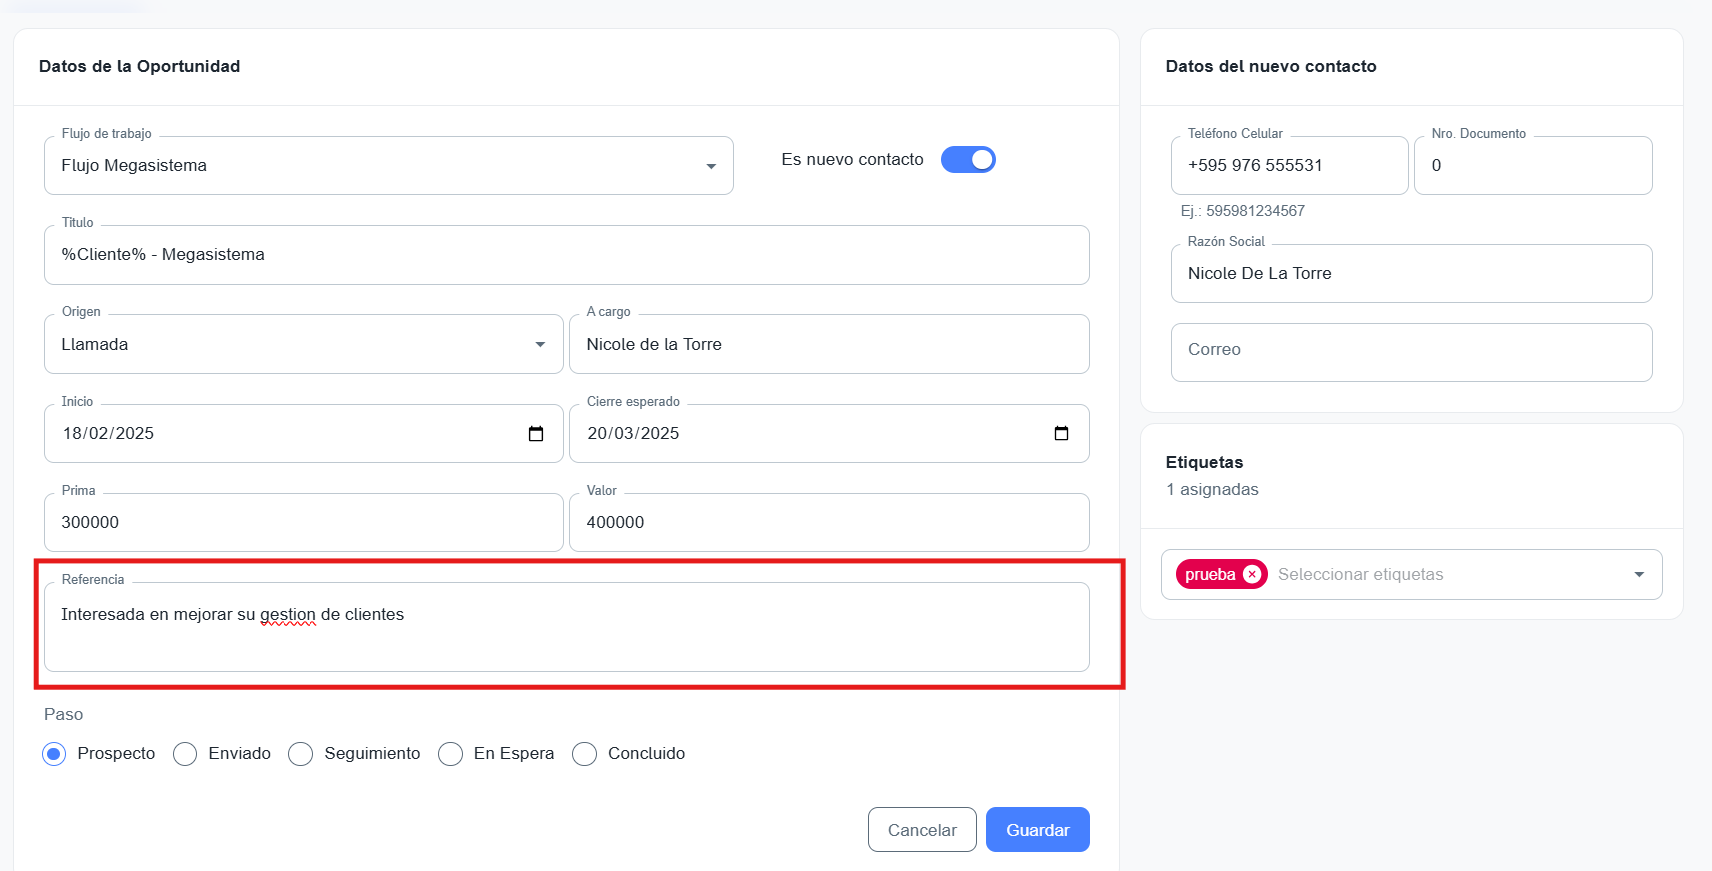The width and height of the screenshot is (1712, 871).
Task: Click into the Correo input field
Action: coord(1410,351)
